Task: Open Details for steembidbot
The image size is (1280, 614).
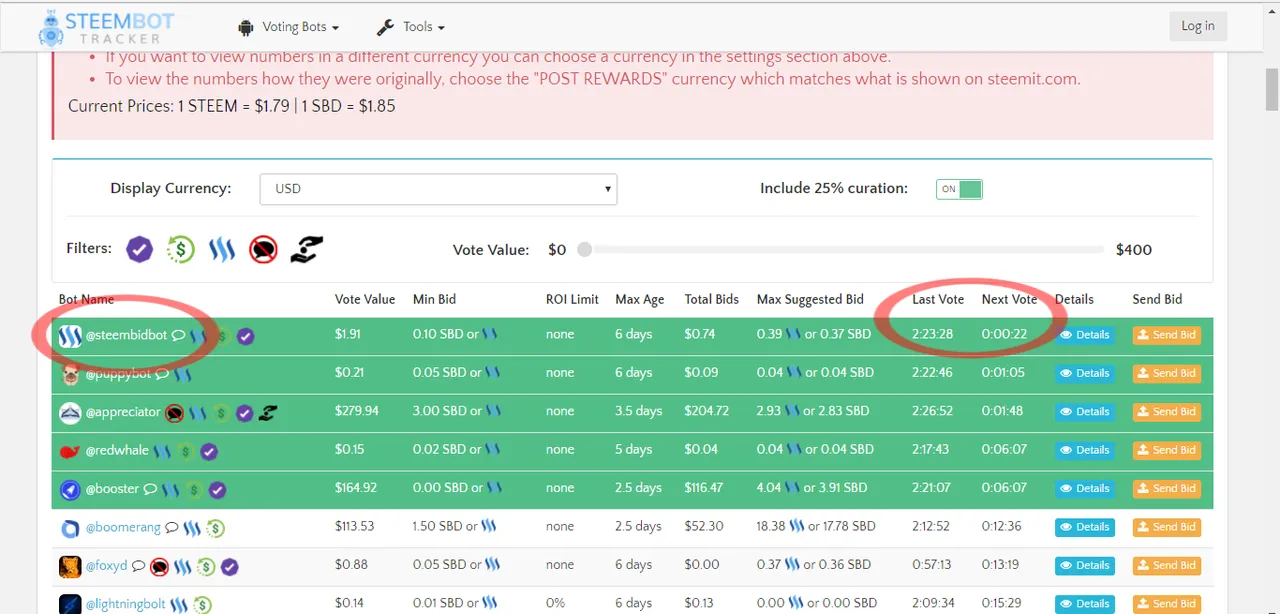Action: tap(1085, 335)
